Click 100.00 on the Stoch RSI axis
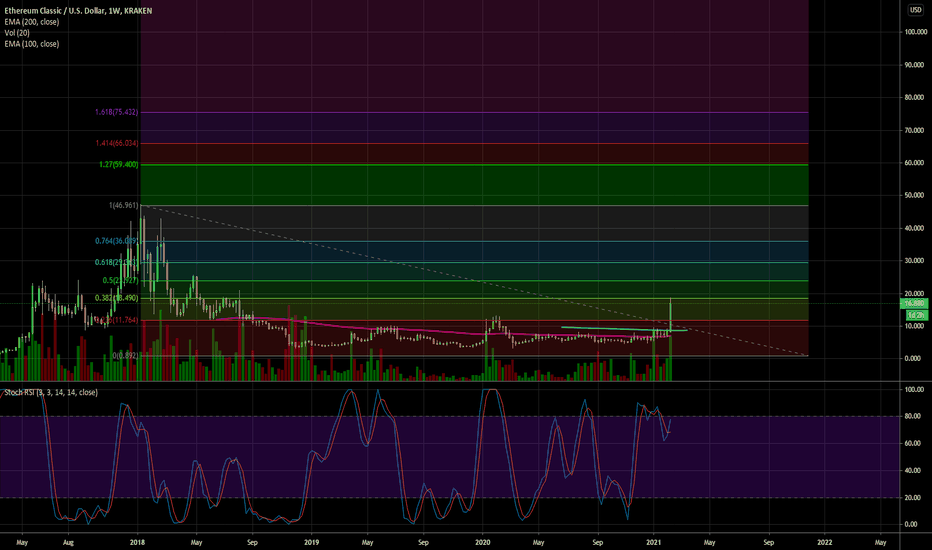Screen dimensions: 932x550 914,389
